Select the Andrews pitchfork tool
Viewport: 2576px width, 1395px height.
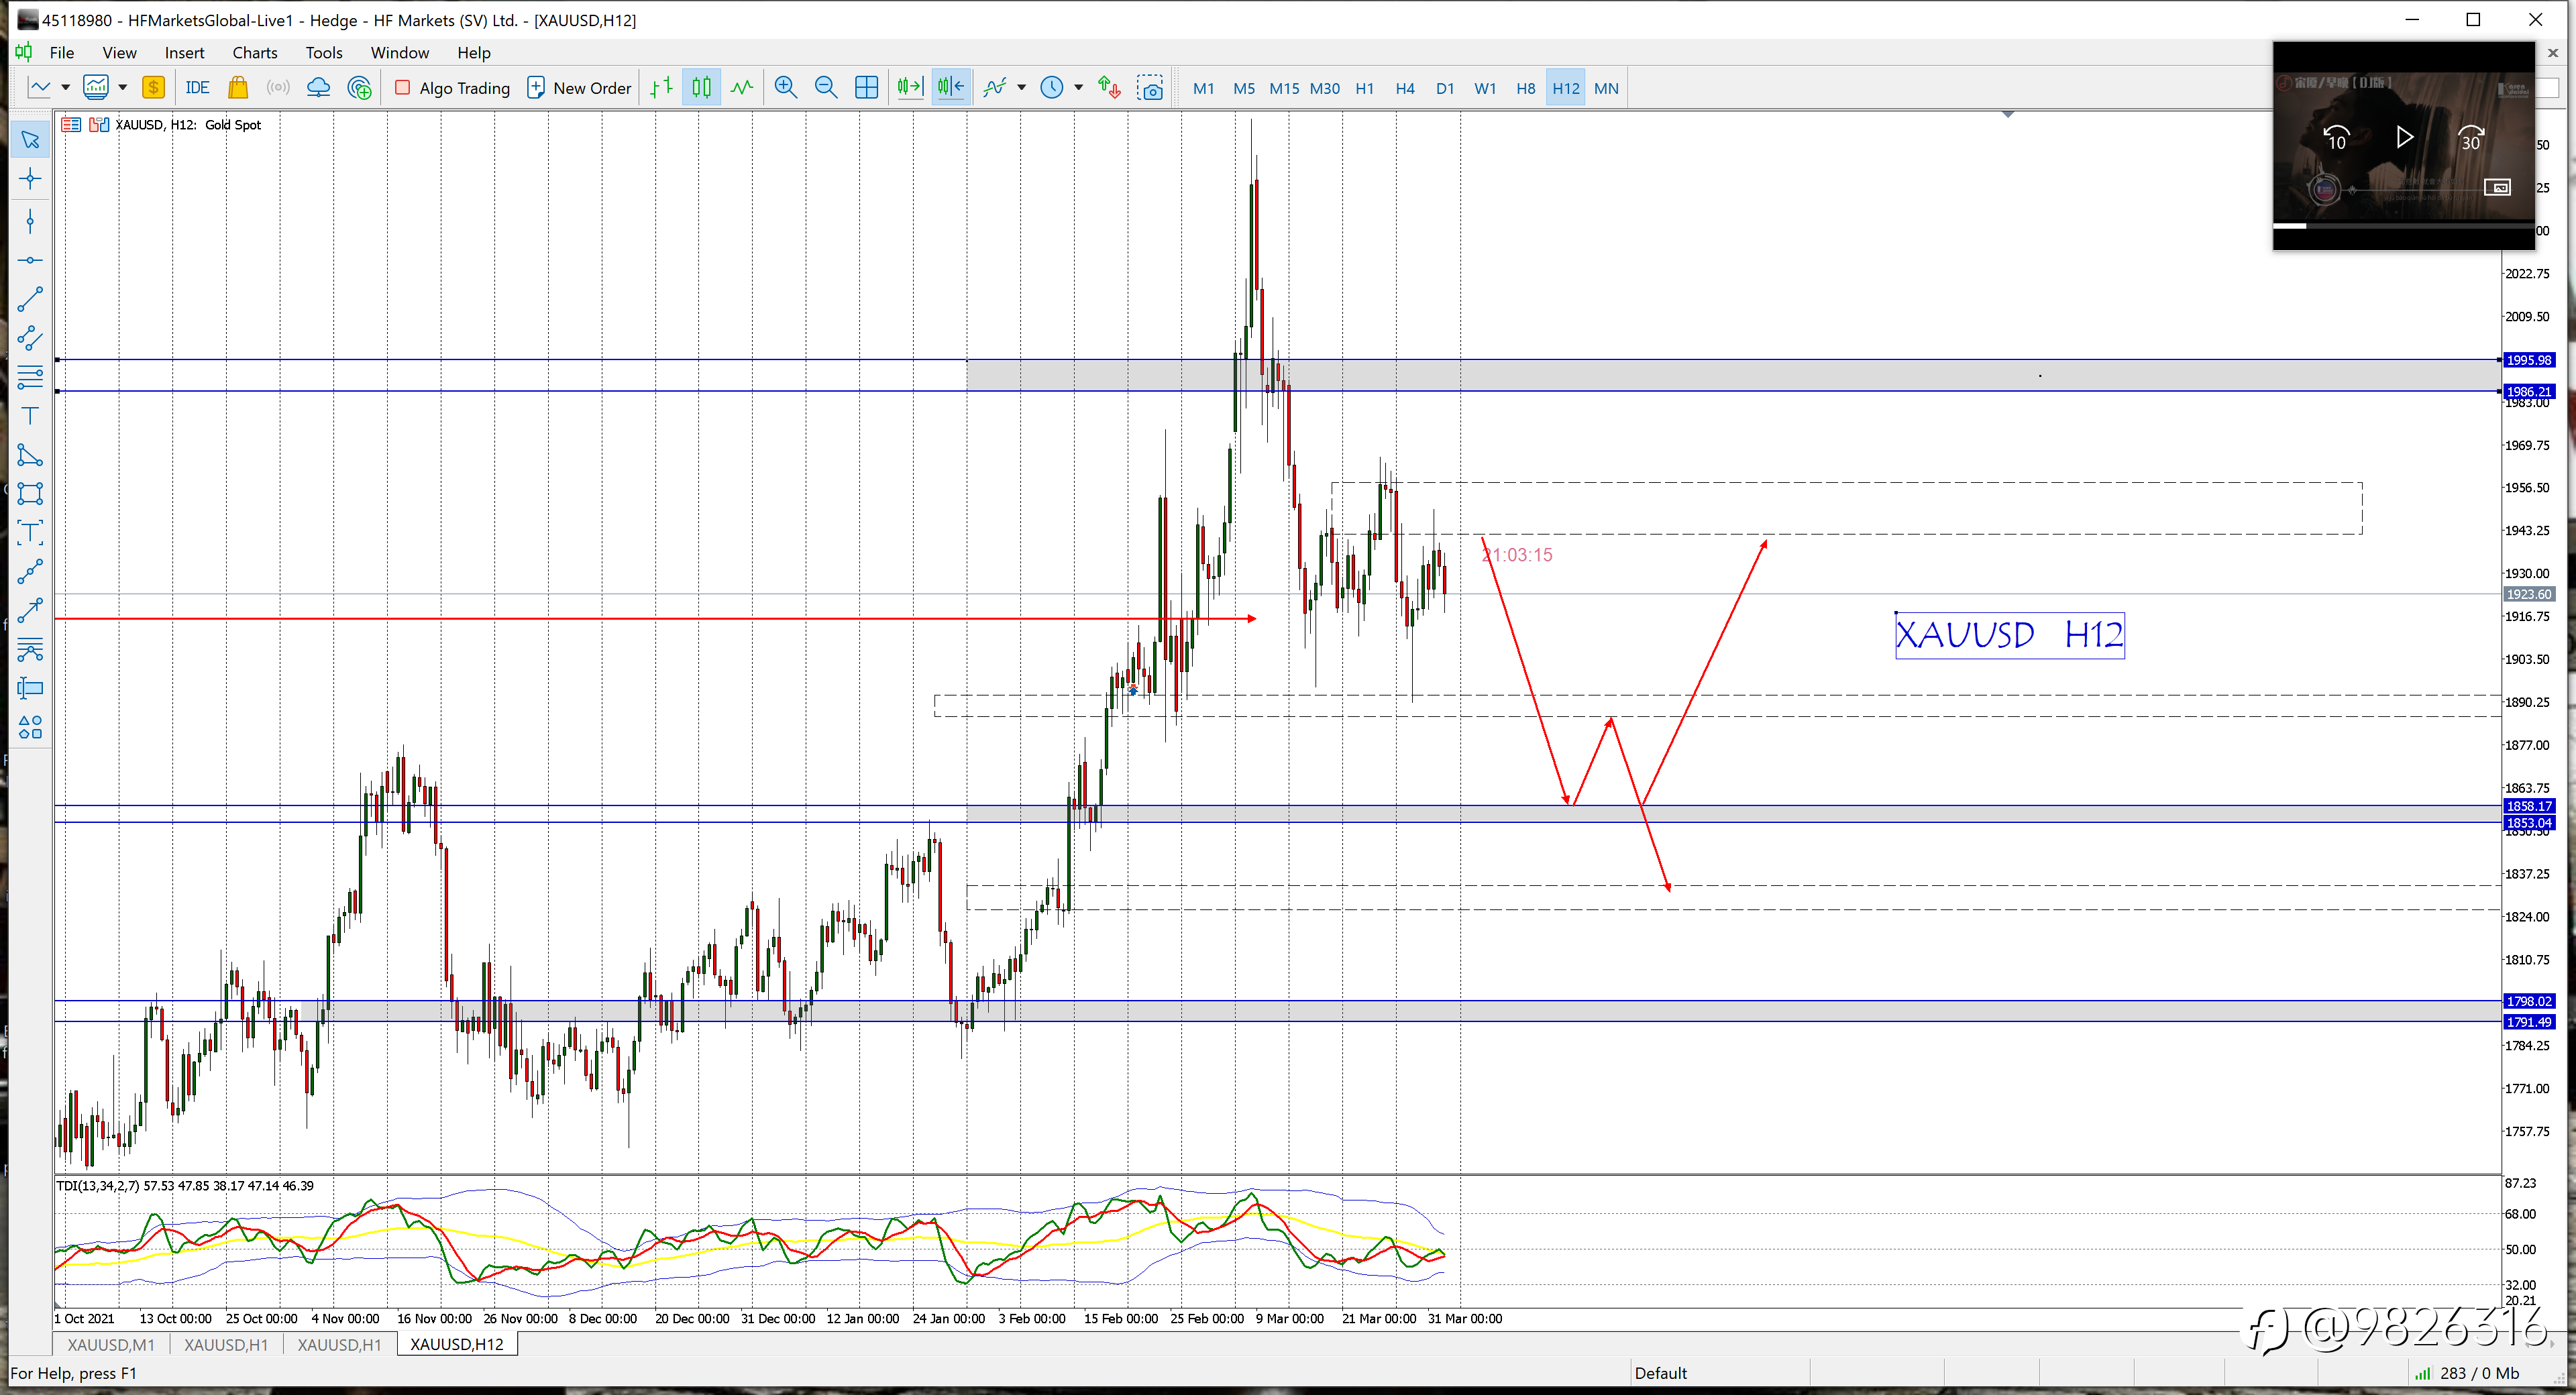(30, 650)
